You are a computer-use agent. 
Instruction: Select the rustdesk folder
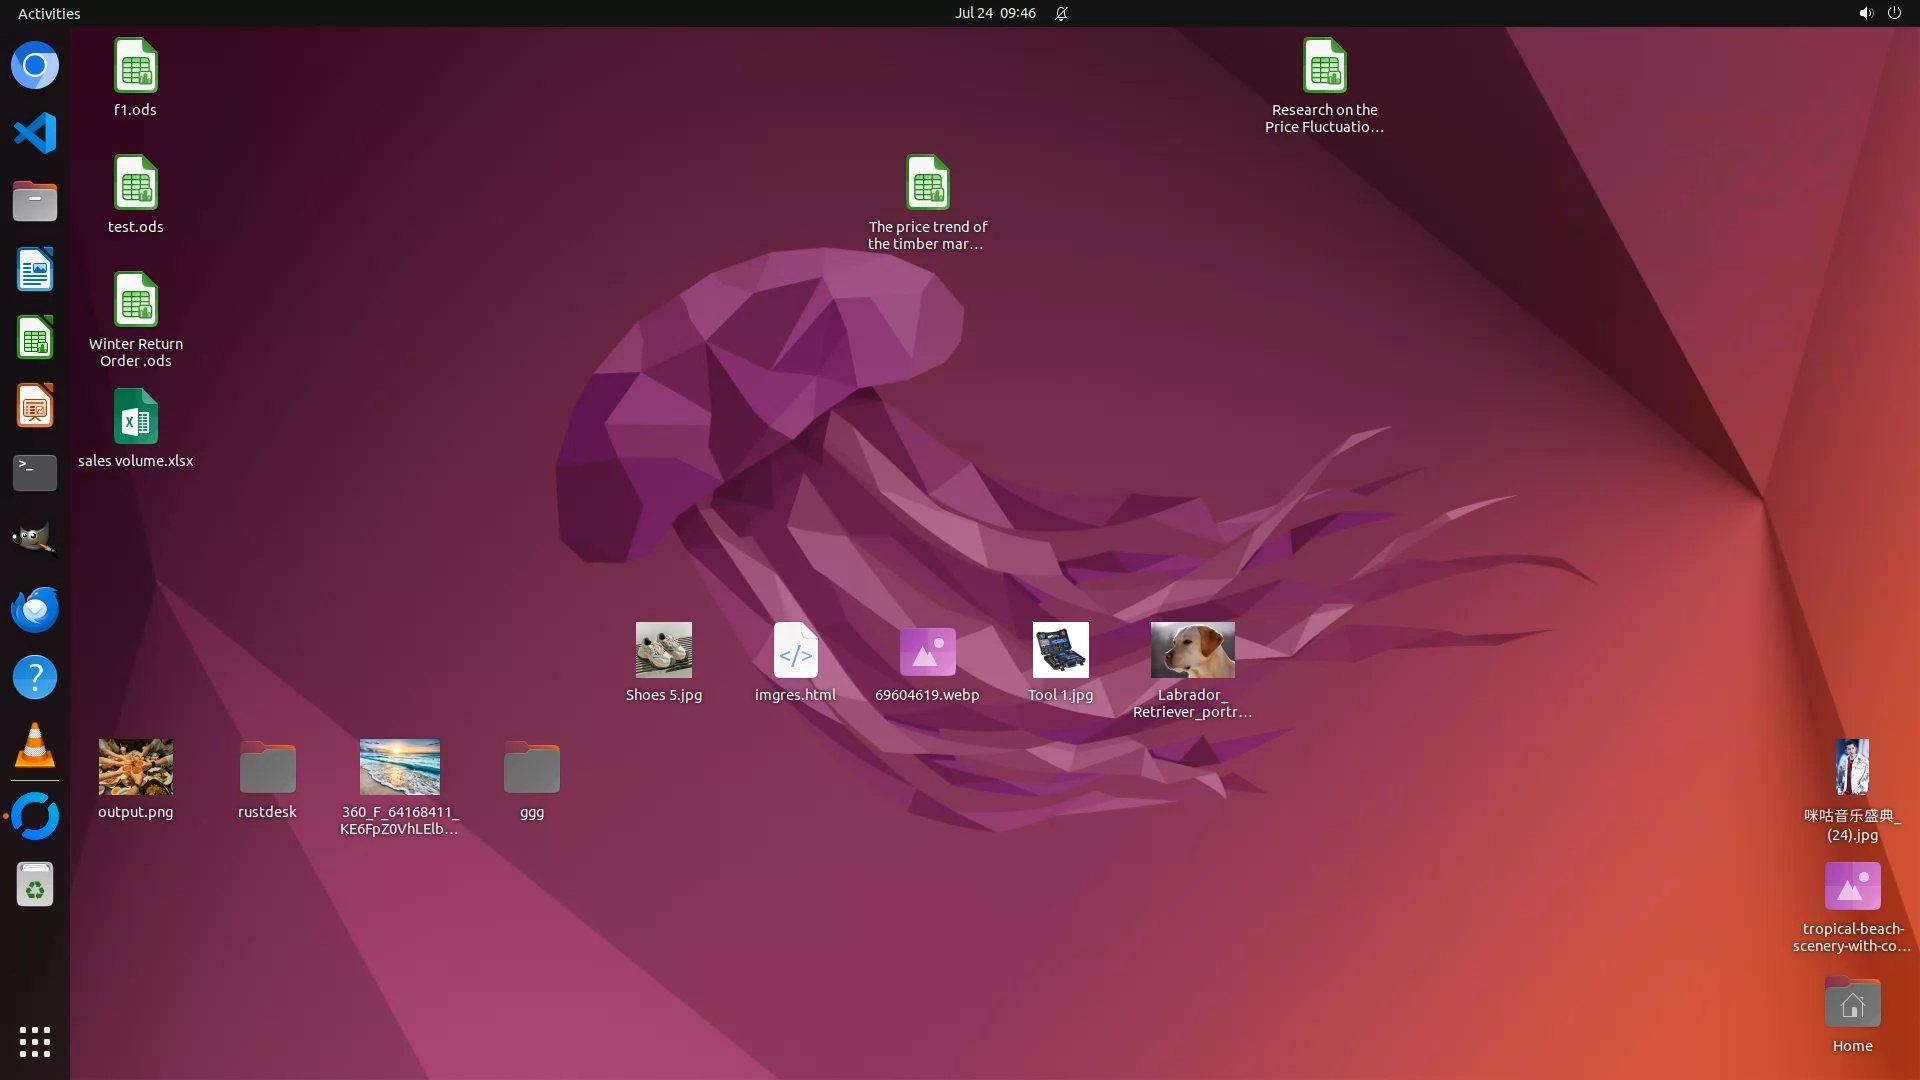tap(267, 768)
